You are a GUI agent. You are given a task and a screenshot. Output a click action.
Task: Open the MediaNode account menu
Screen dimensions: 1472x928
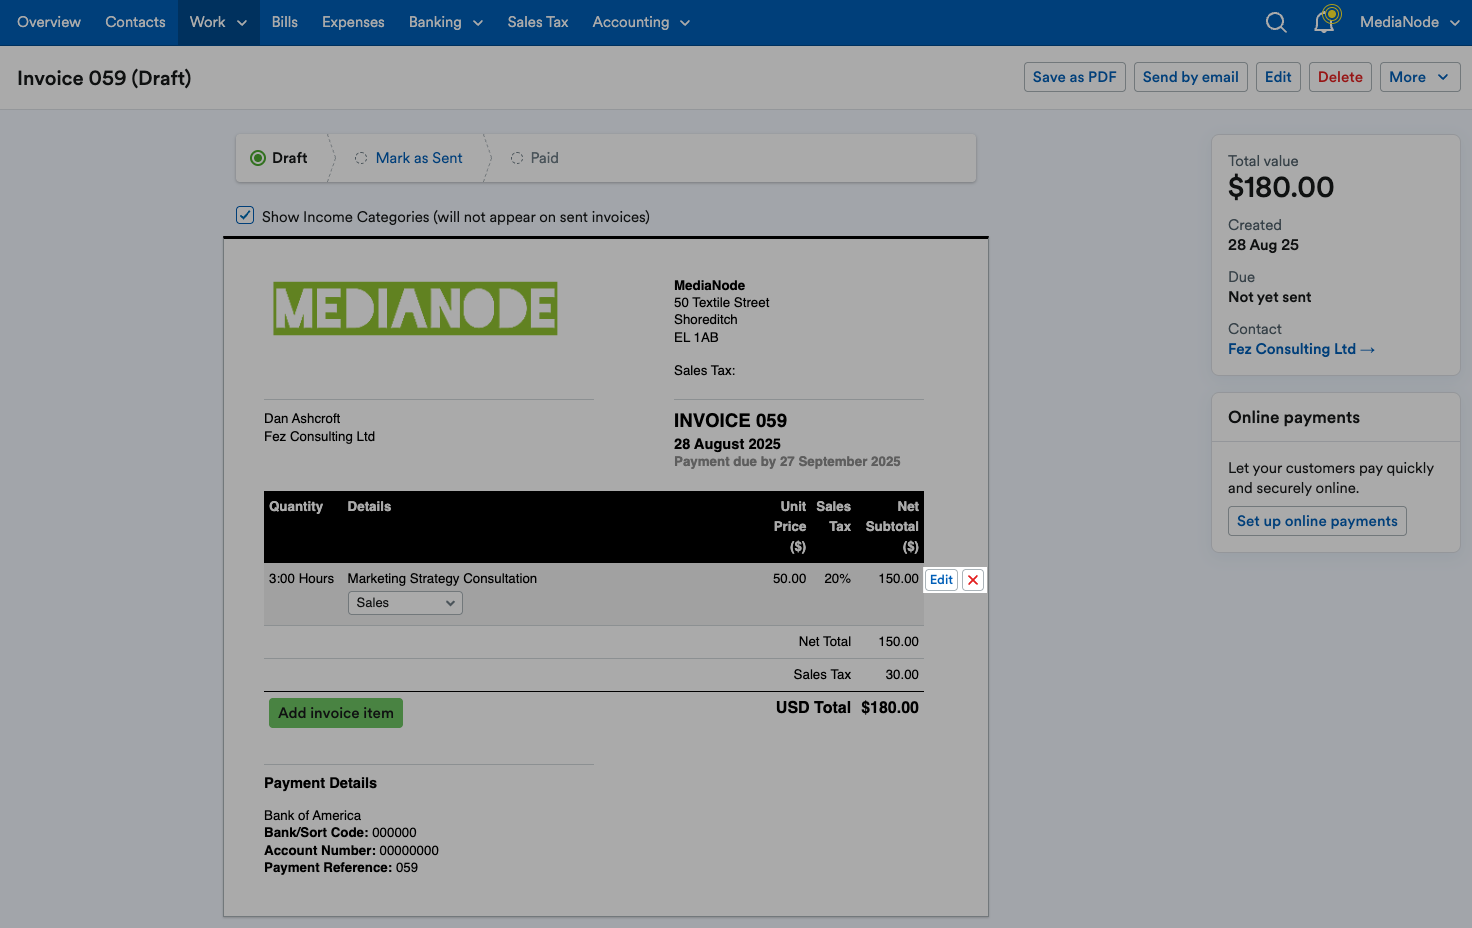click(x=1410, y=22)
